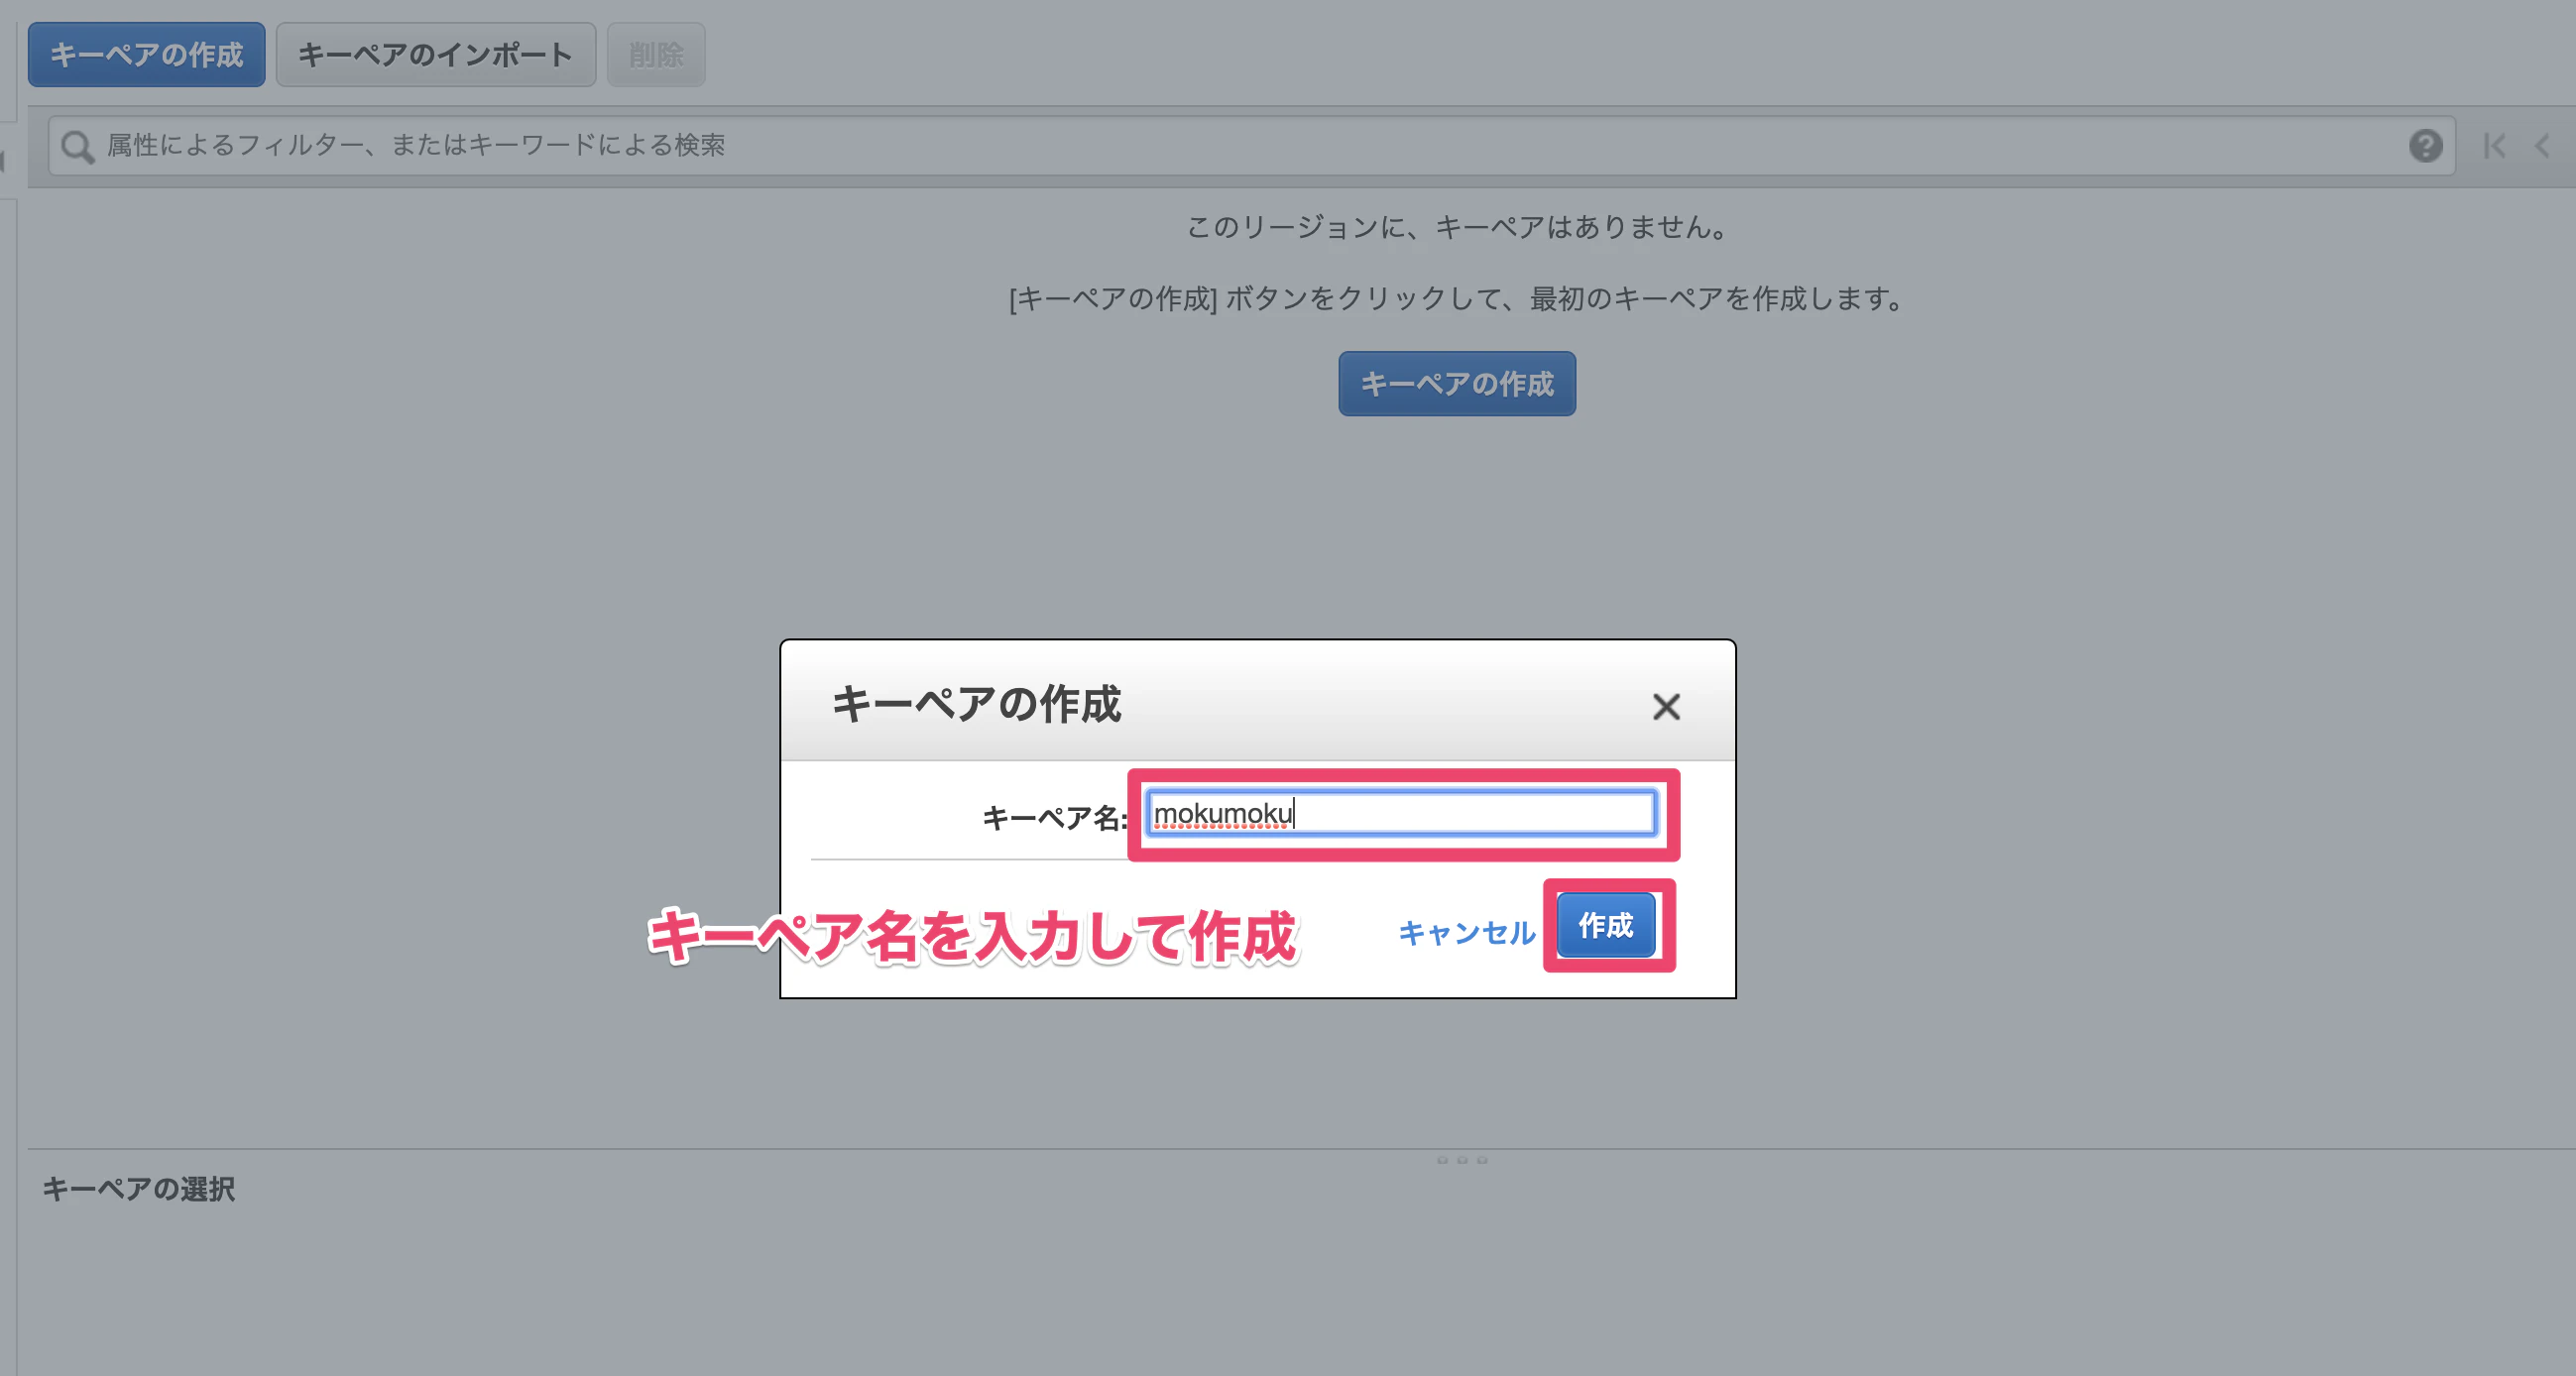Click the キーペアの選択 panel heading
2576x1376 pixels.
139,1189
